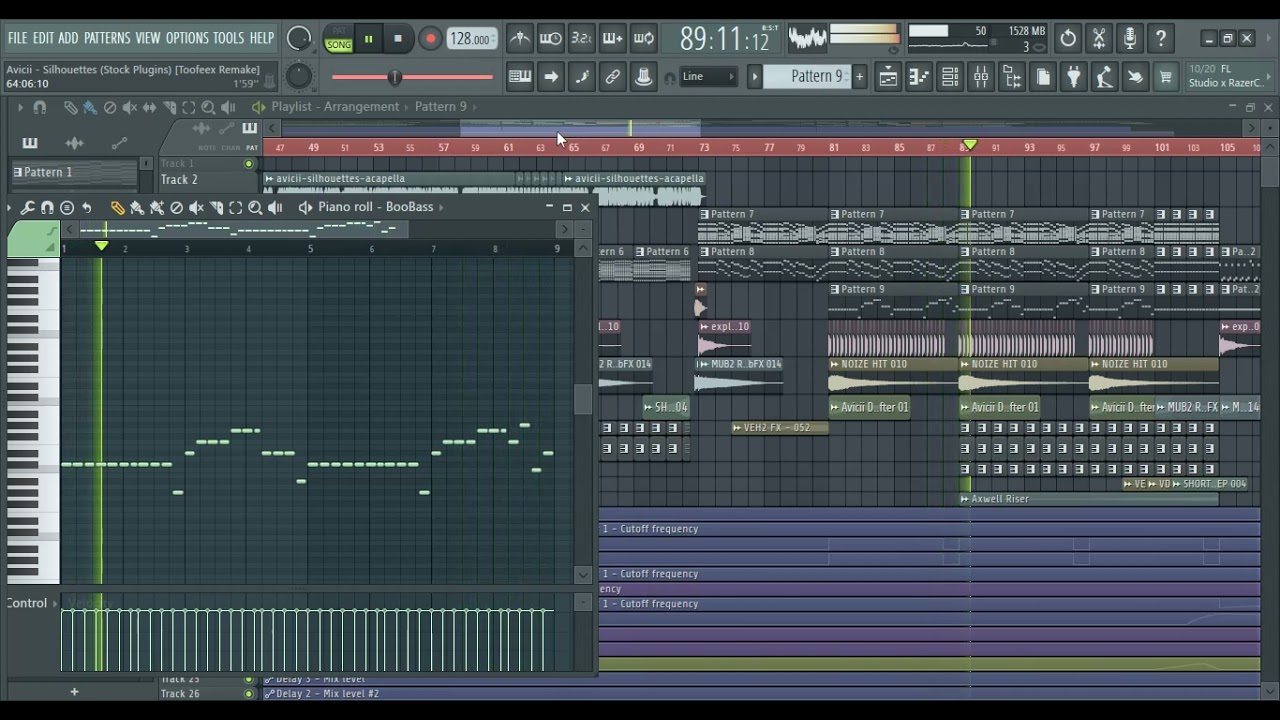Image resolution: width=1280 pixels, height=720 pixels.
Task: Select Pattern 1 in the picker panel
Action: (72, 172)
